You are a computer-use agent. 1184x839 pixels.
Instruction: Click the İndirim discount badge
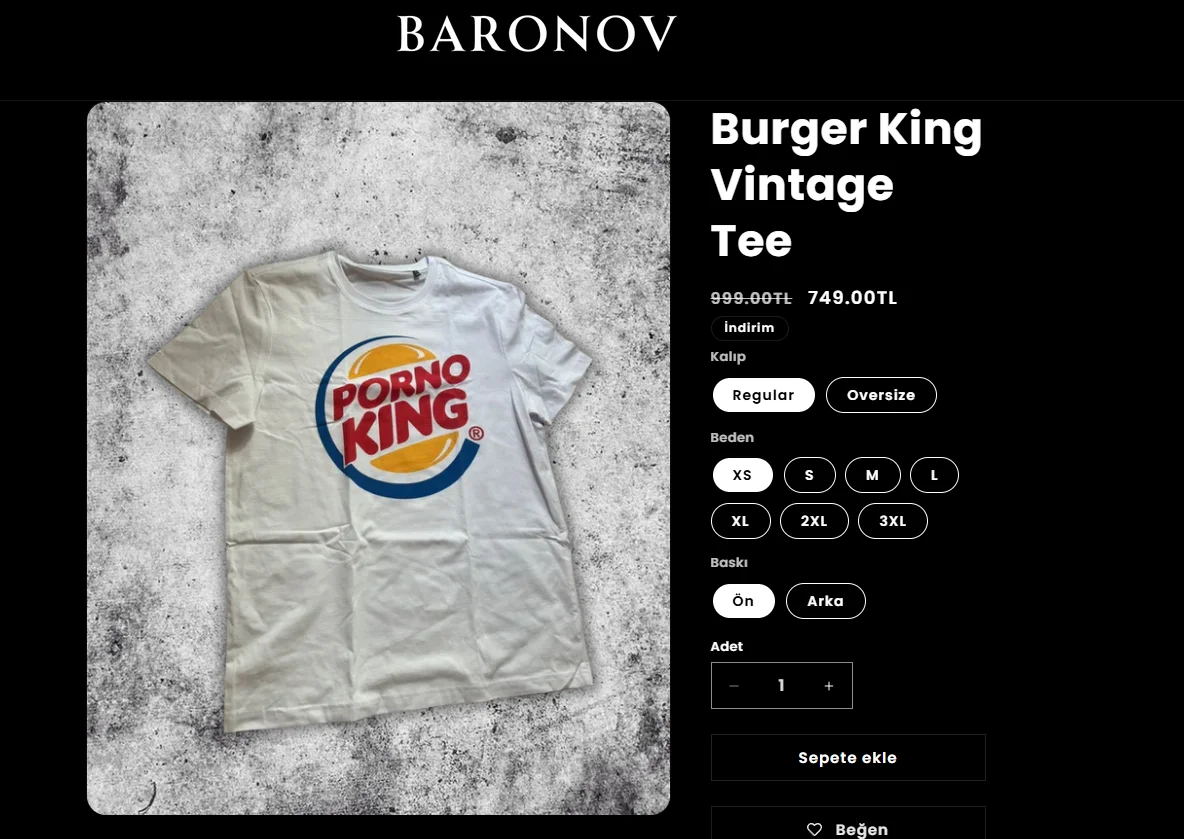(x=749, y=328)
